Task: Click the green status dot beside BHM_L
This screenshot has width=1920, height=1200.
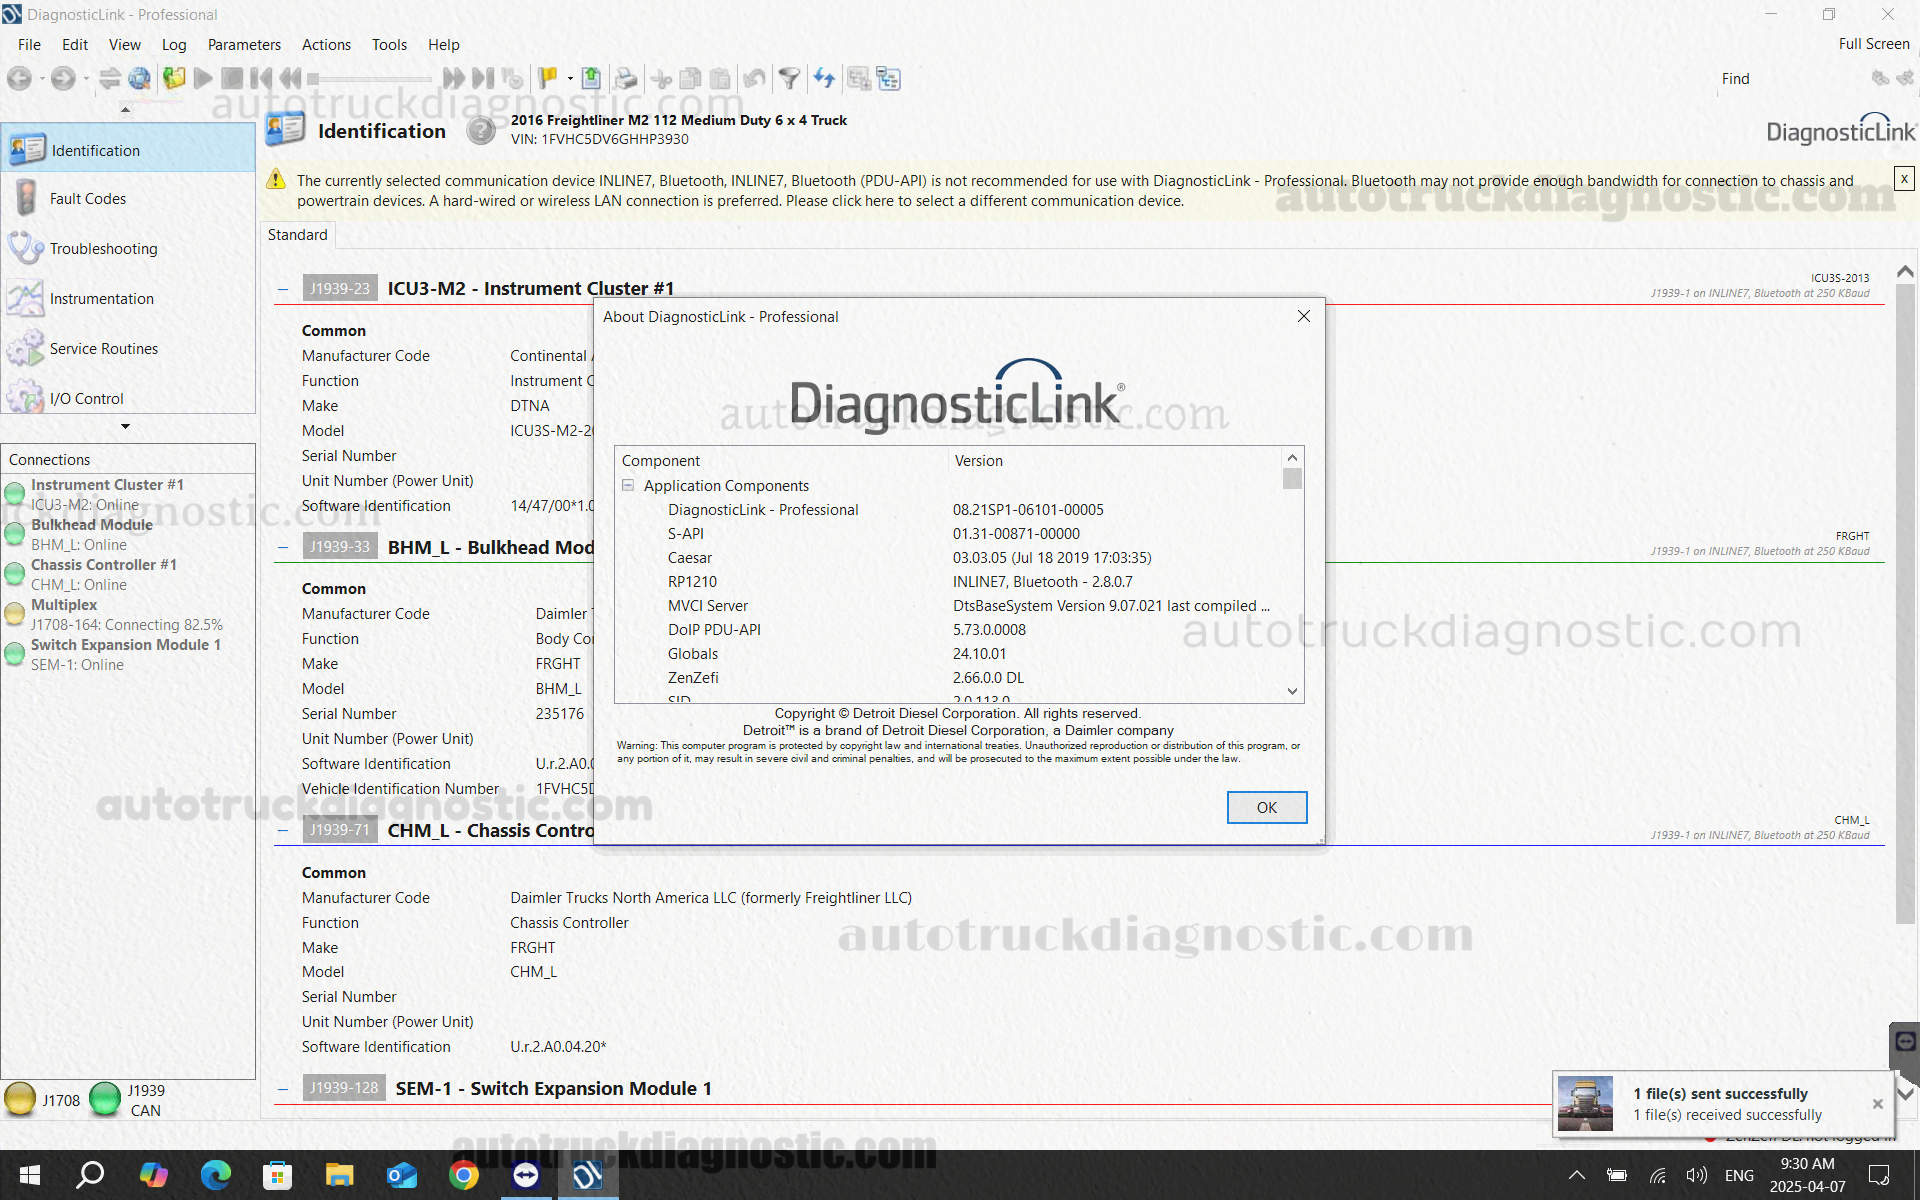Action: coord(14,533)
